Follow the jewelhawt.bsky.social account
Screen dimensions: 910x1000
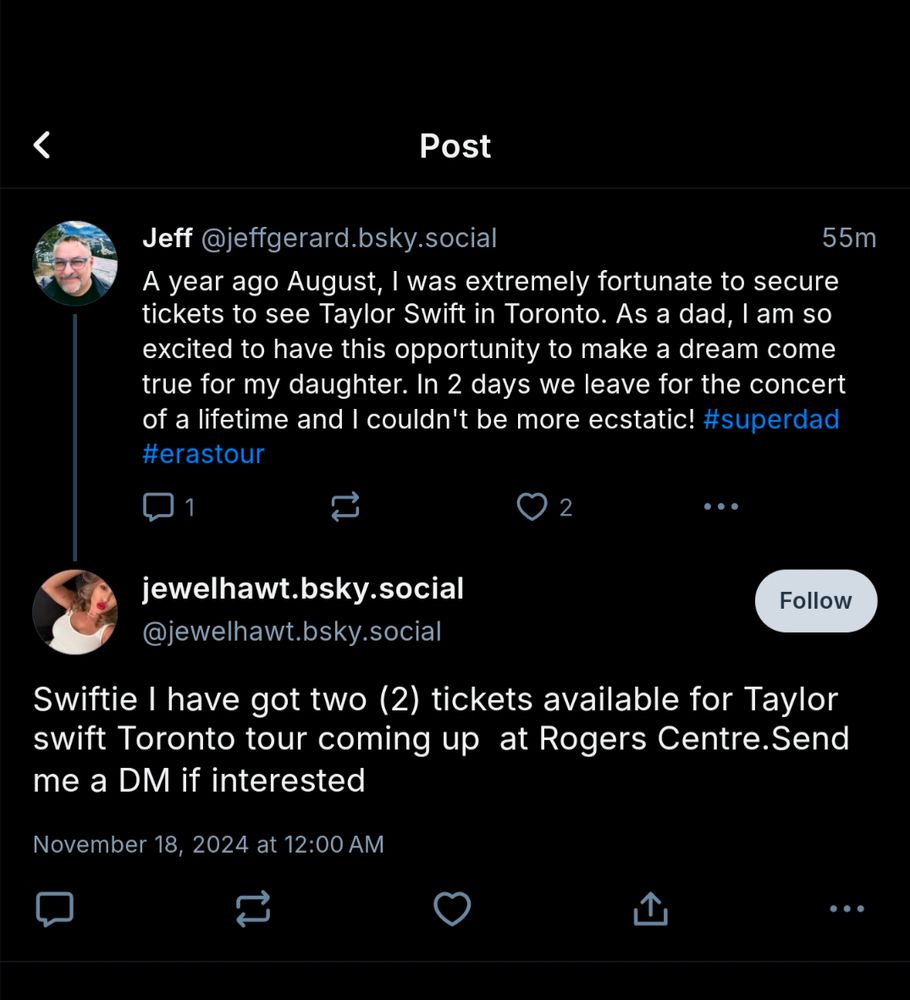[x=815, y=601]
